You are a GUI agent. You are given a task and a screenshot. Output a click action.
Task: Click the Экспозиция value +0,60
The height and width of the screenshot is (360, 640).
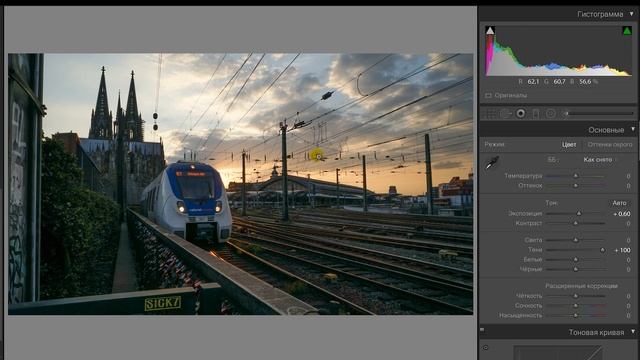(x=621, y=213)
